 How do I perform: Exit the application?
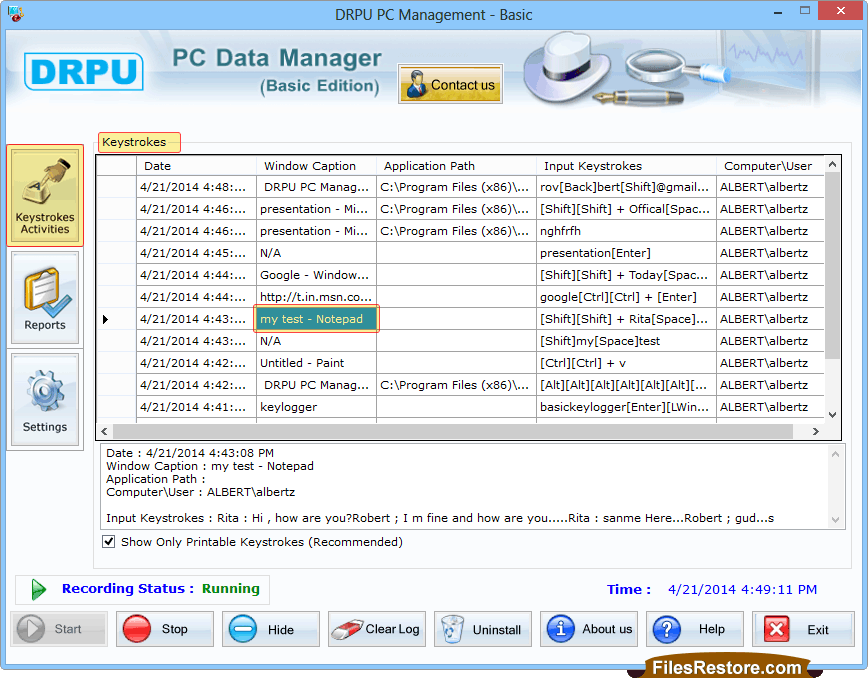coord(803,629)
